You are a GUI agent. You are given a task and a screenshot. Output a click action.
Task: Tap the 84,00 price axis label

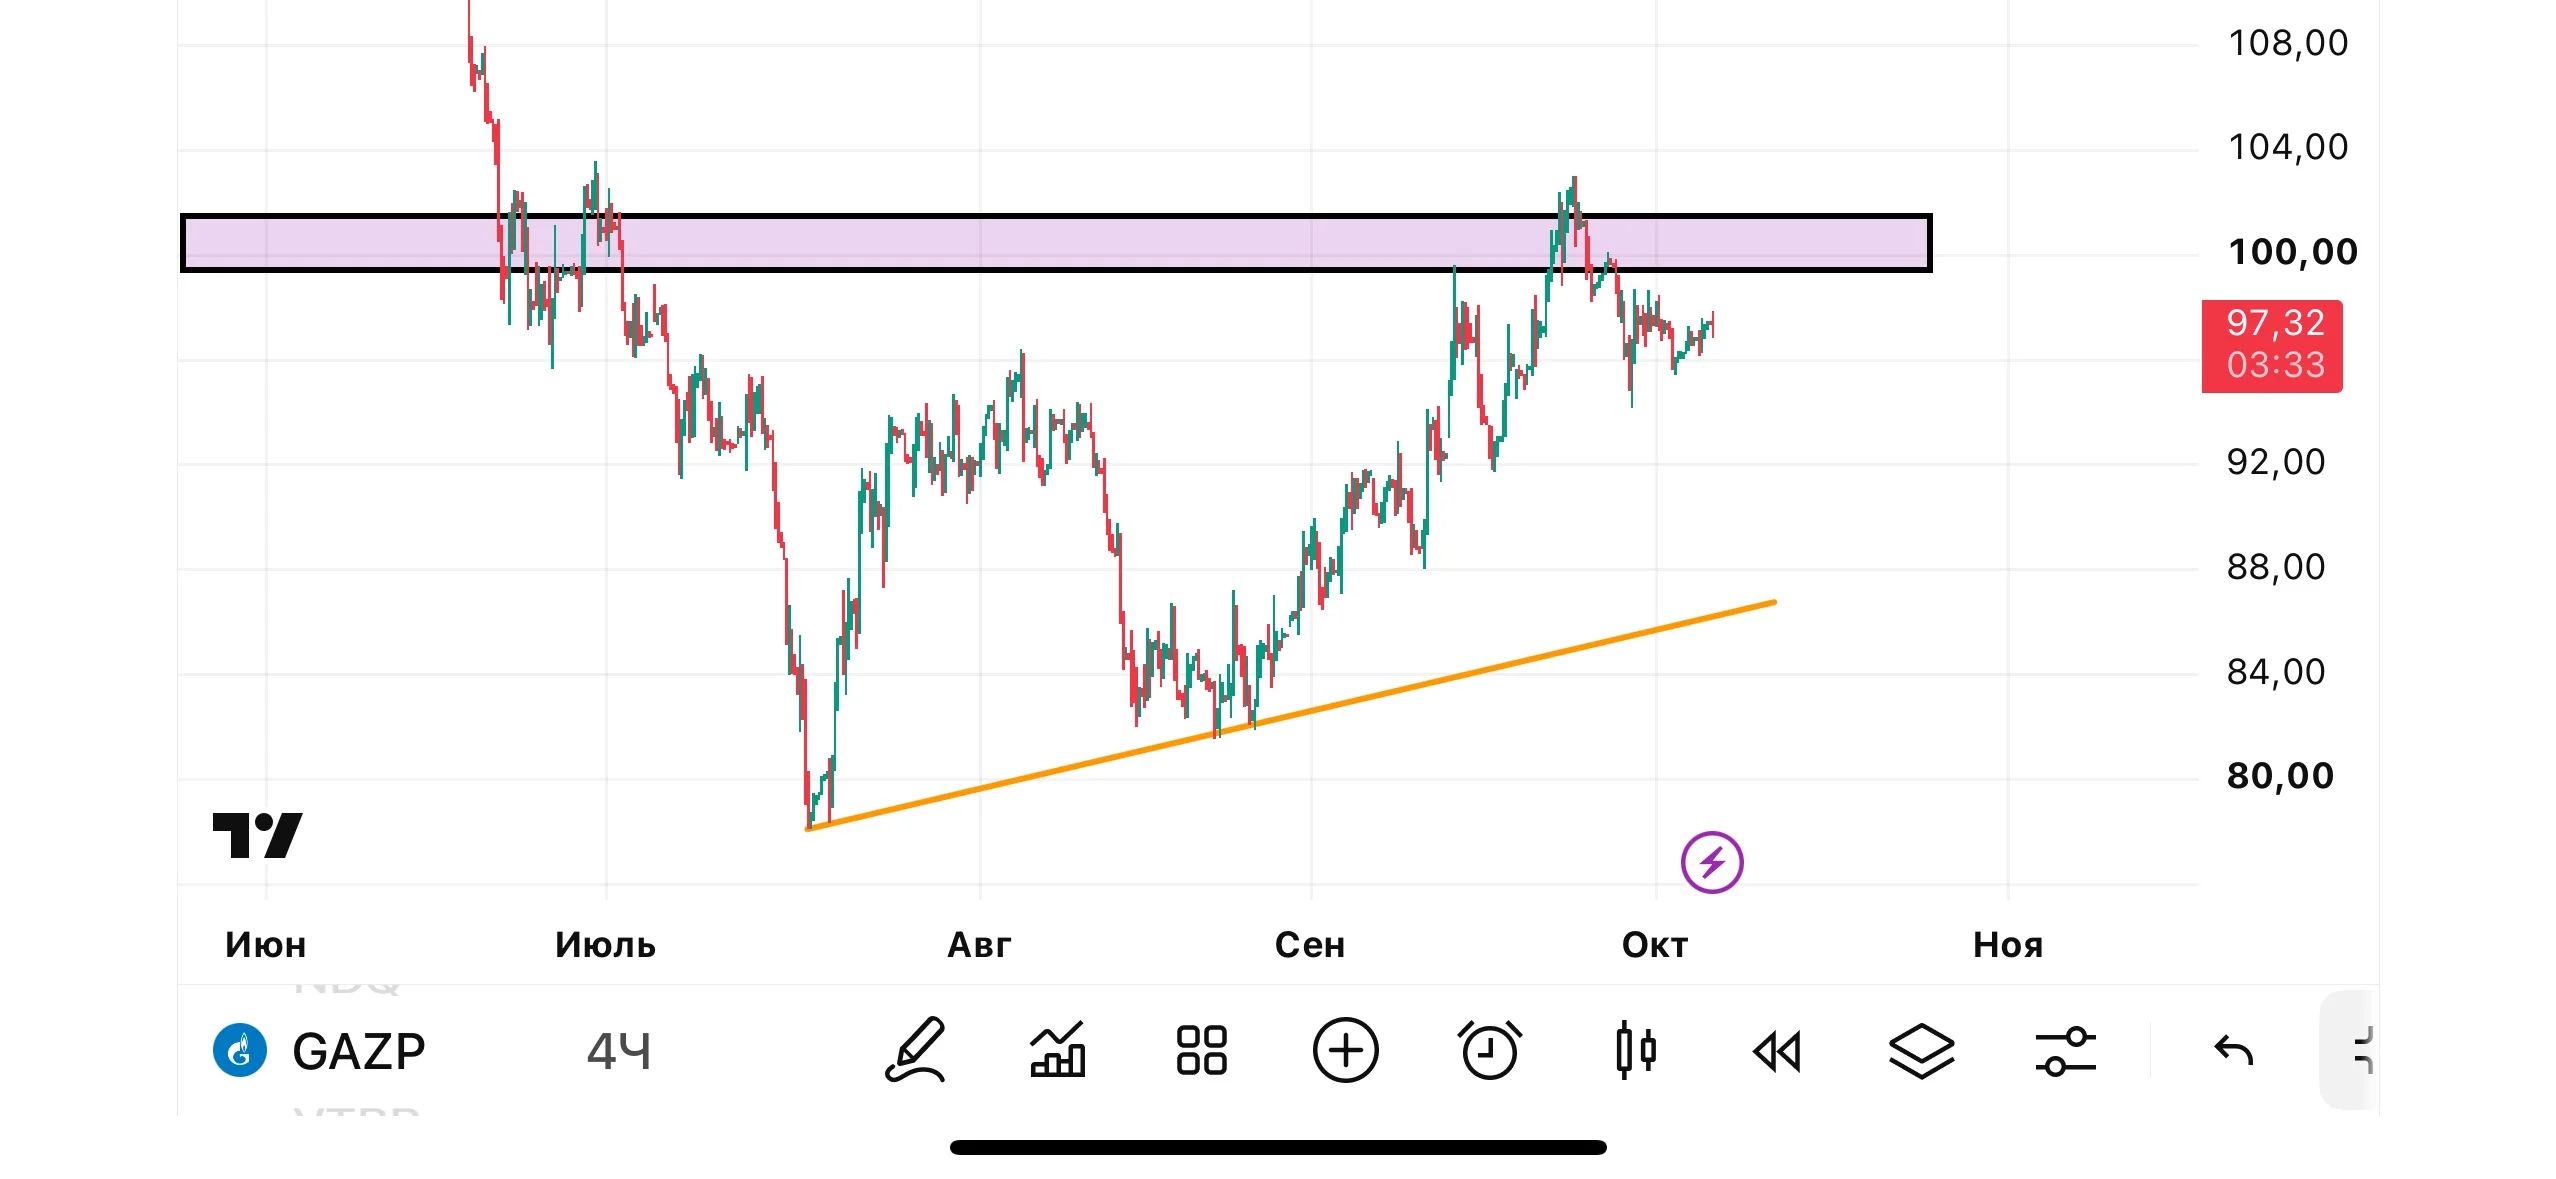click(x=2276, y=672)
